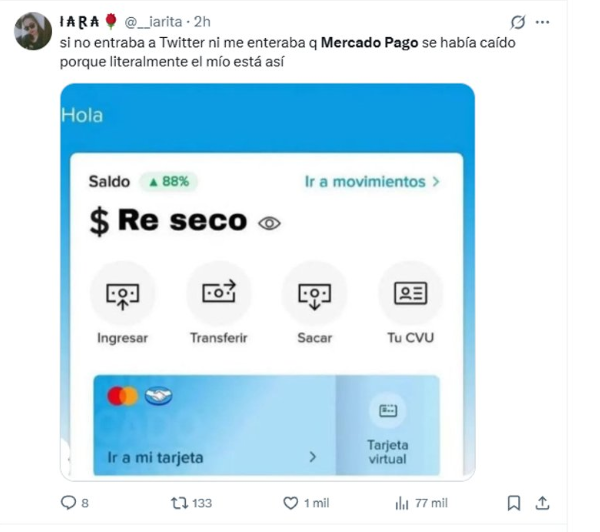Like the tweet with heart icon

tap(290, 503)
